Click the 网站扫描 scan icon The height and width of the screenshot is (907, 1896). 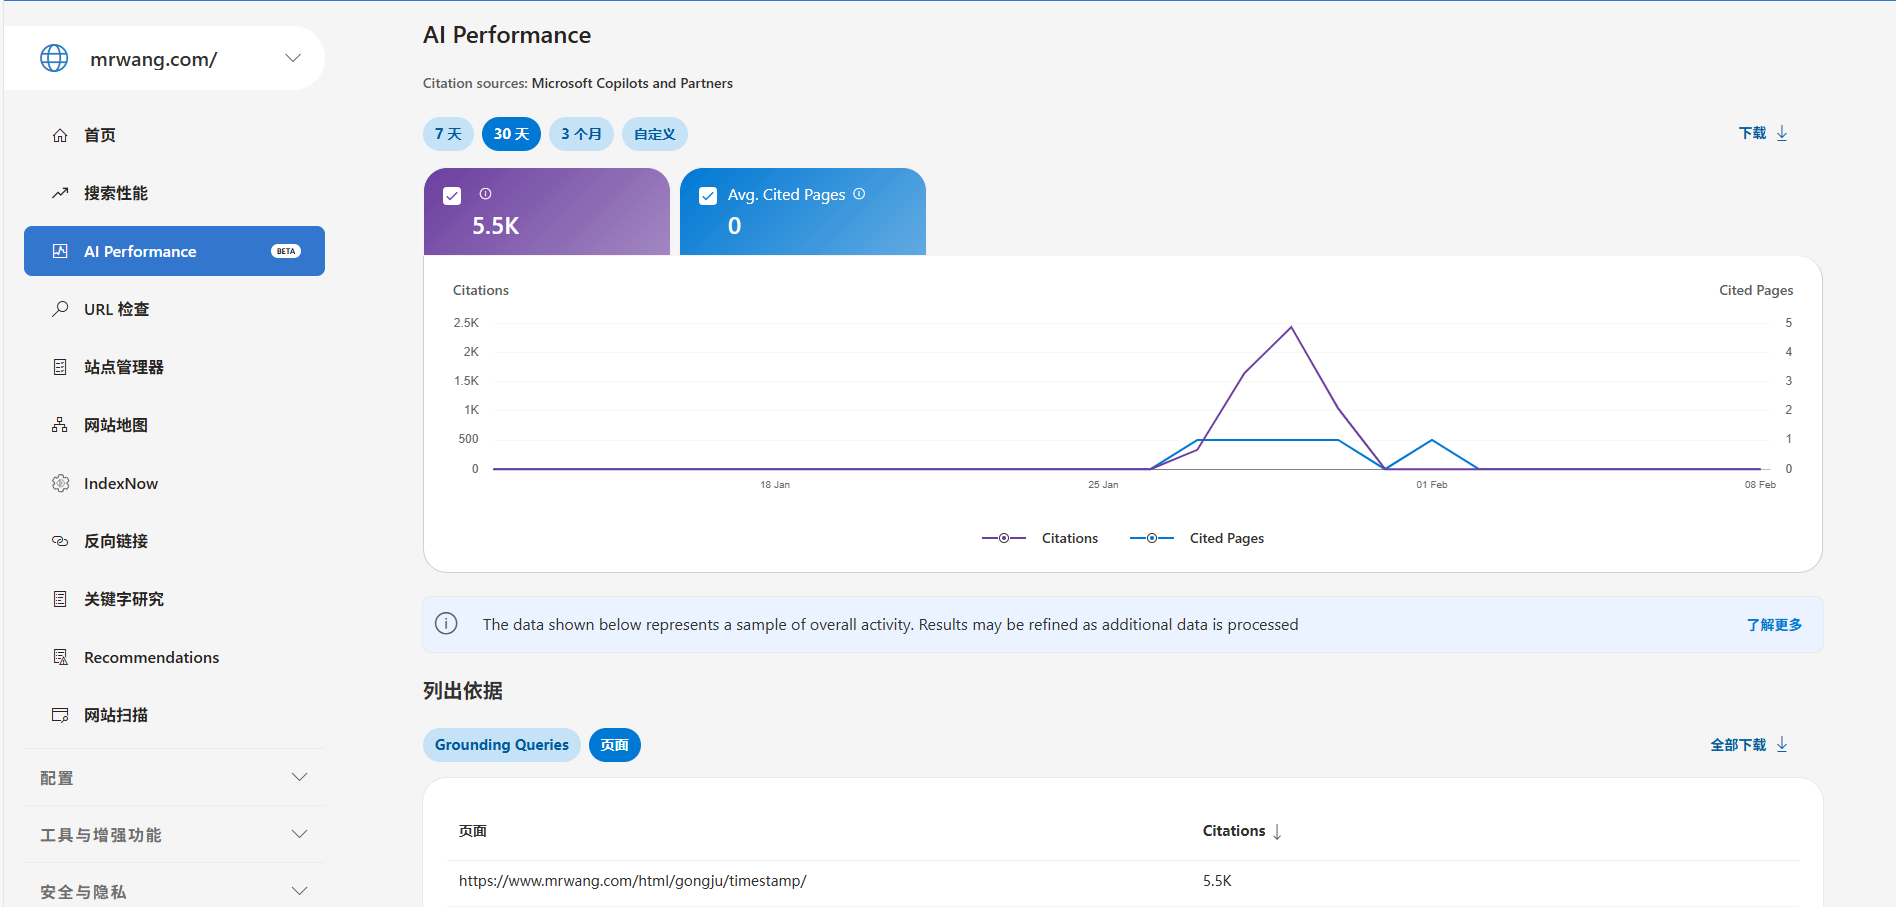pos(60,715)
